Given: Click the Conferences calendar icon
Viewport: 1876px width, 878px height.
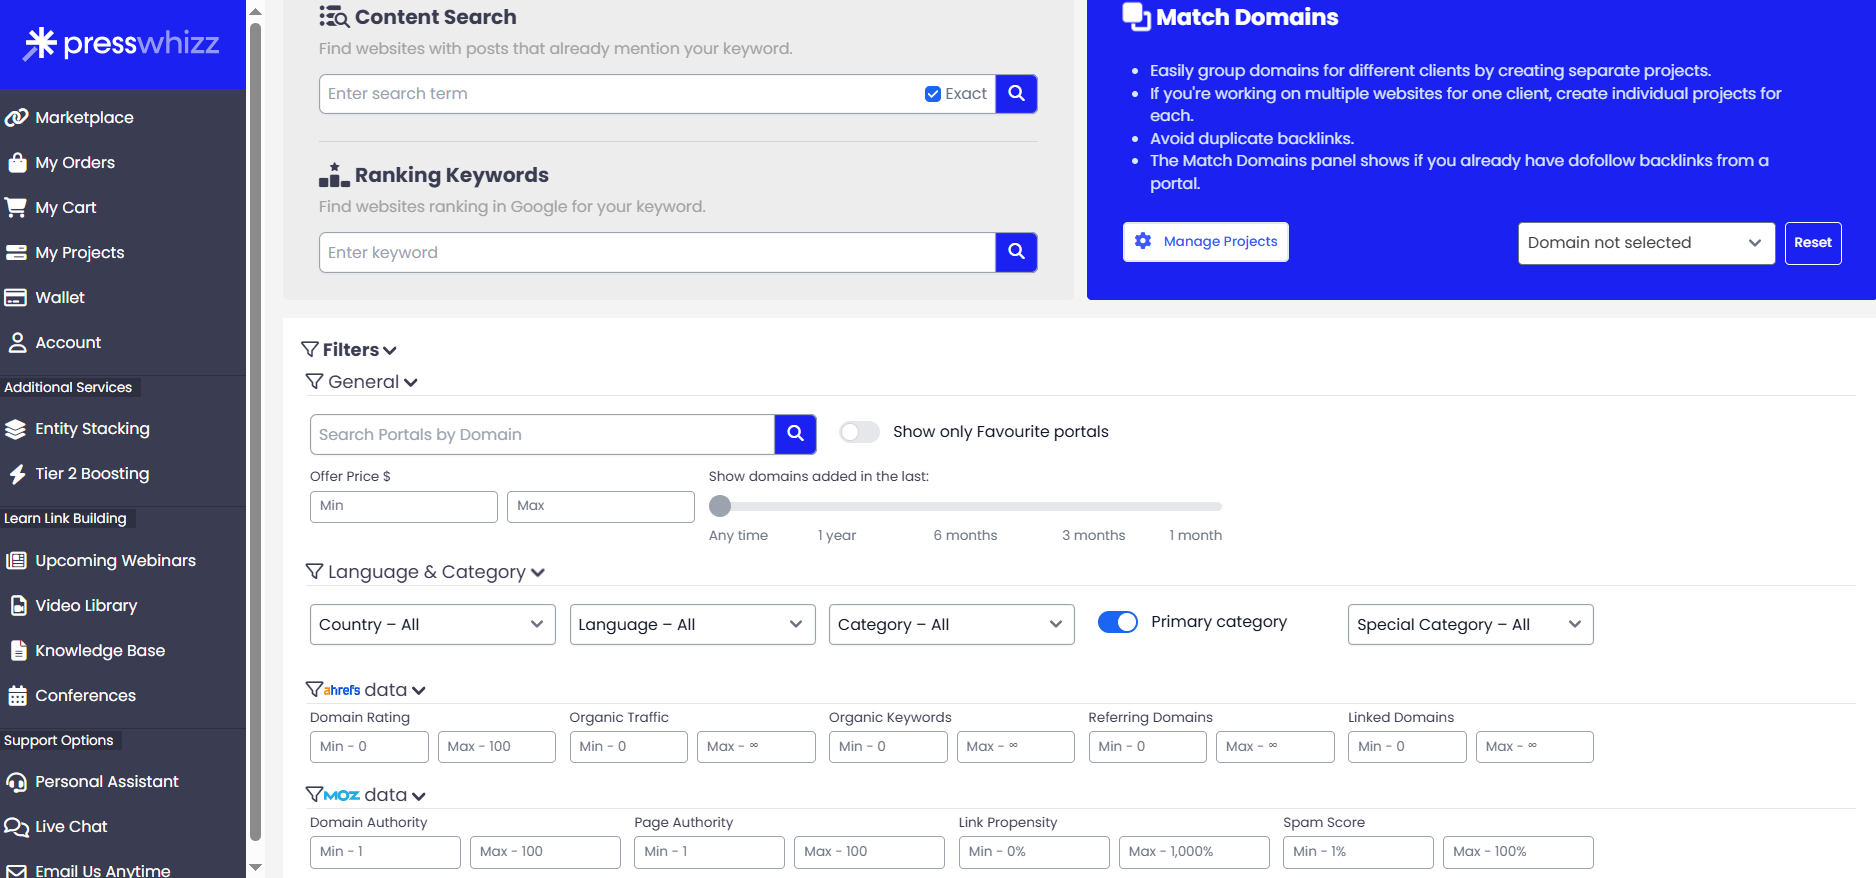Looking at the screenshot, I should pyautogui.click(x=17, y=695).
